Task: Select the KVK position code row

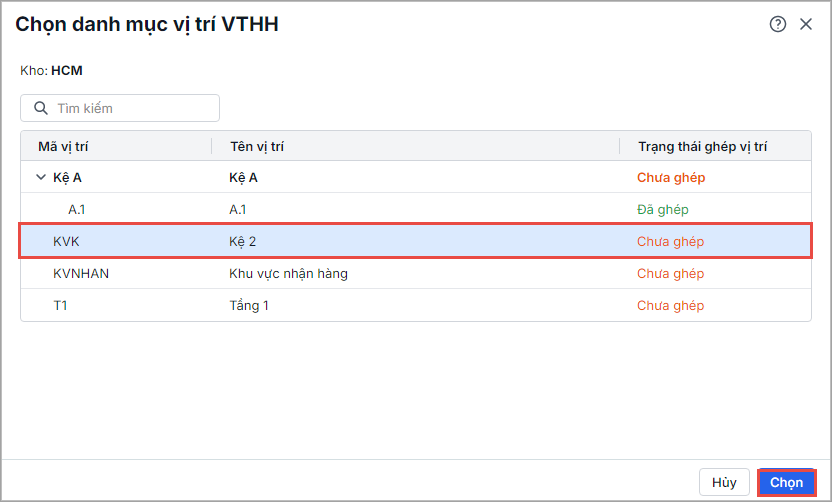Action: [67, 242]
